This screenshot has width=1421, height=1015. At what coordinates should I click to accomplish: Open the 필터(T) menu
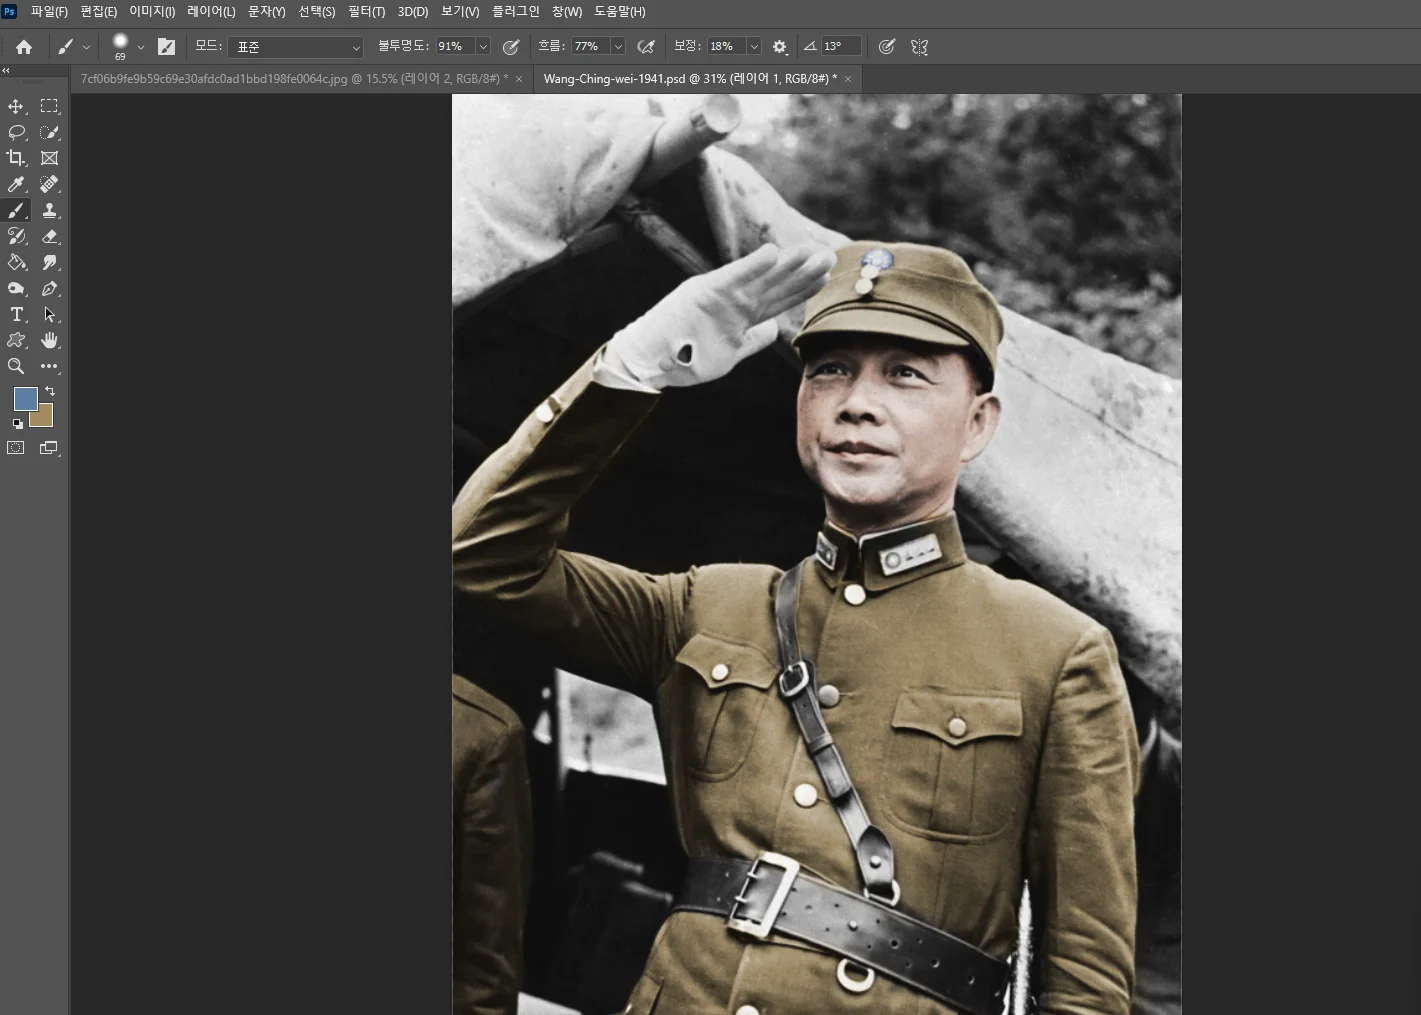(x=366, y=12)
